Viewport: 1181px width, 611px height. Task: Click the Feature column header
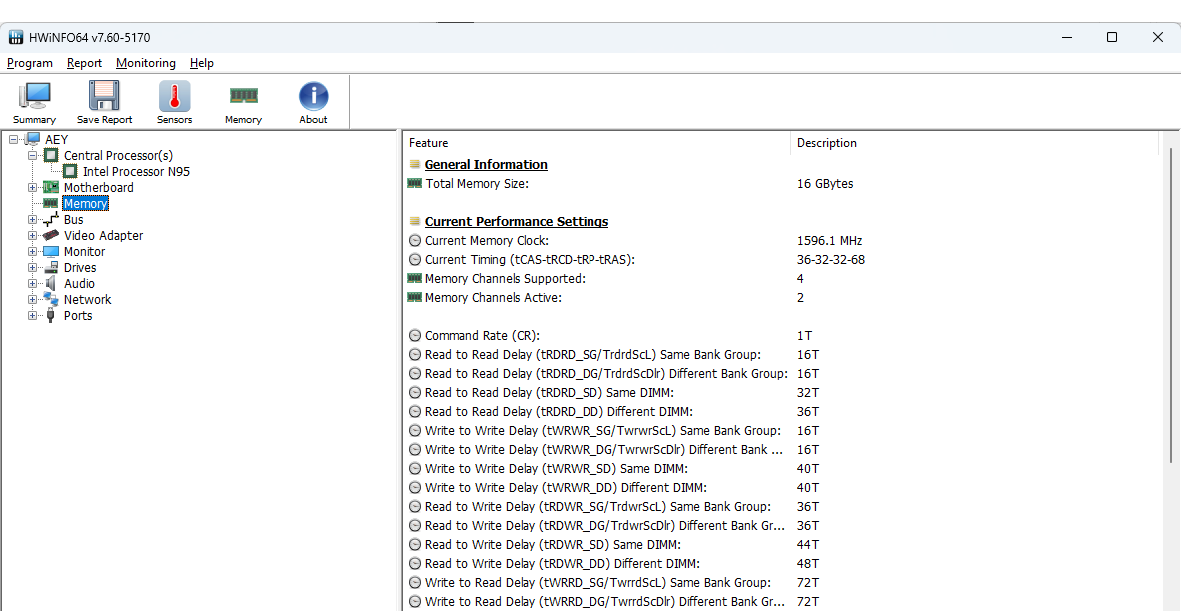coord(595,143)
